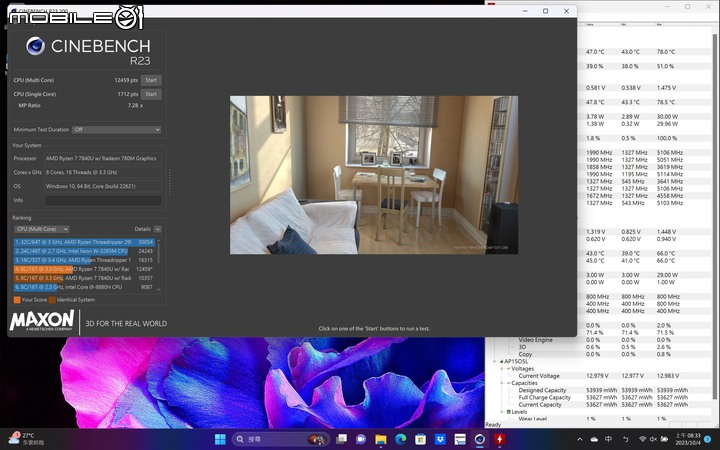Select ranking row 4 scoring 12459

tap(84, 269)
